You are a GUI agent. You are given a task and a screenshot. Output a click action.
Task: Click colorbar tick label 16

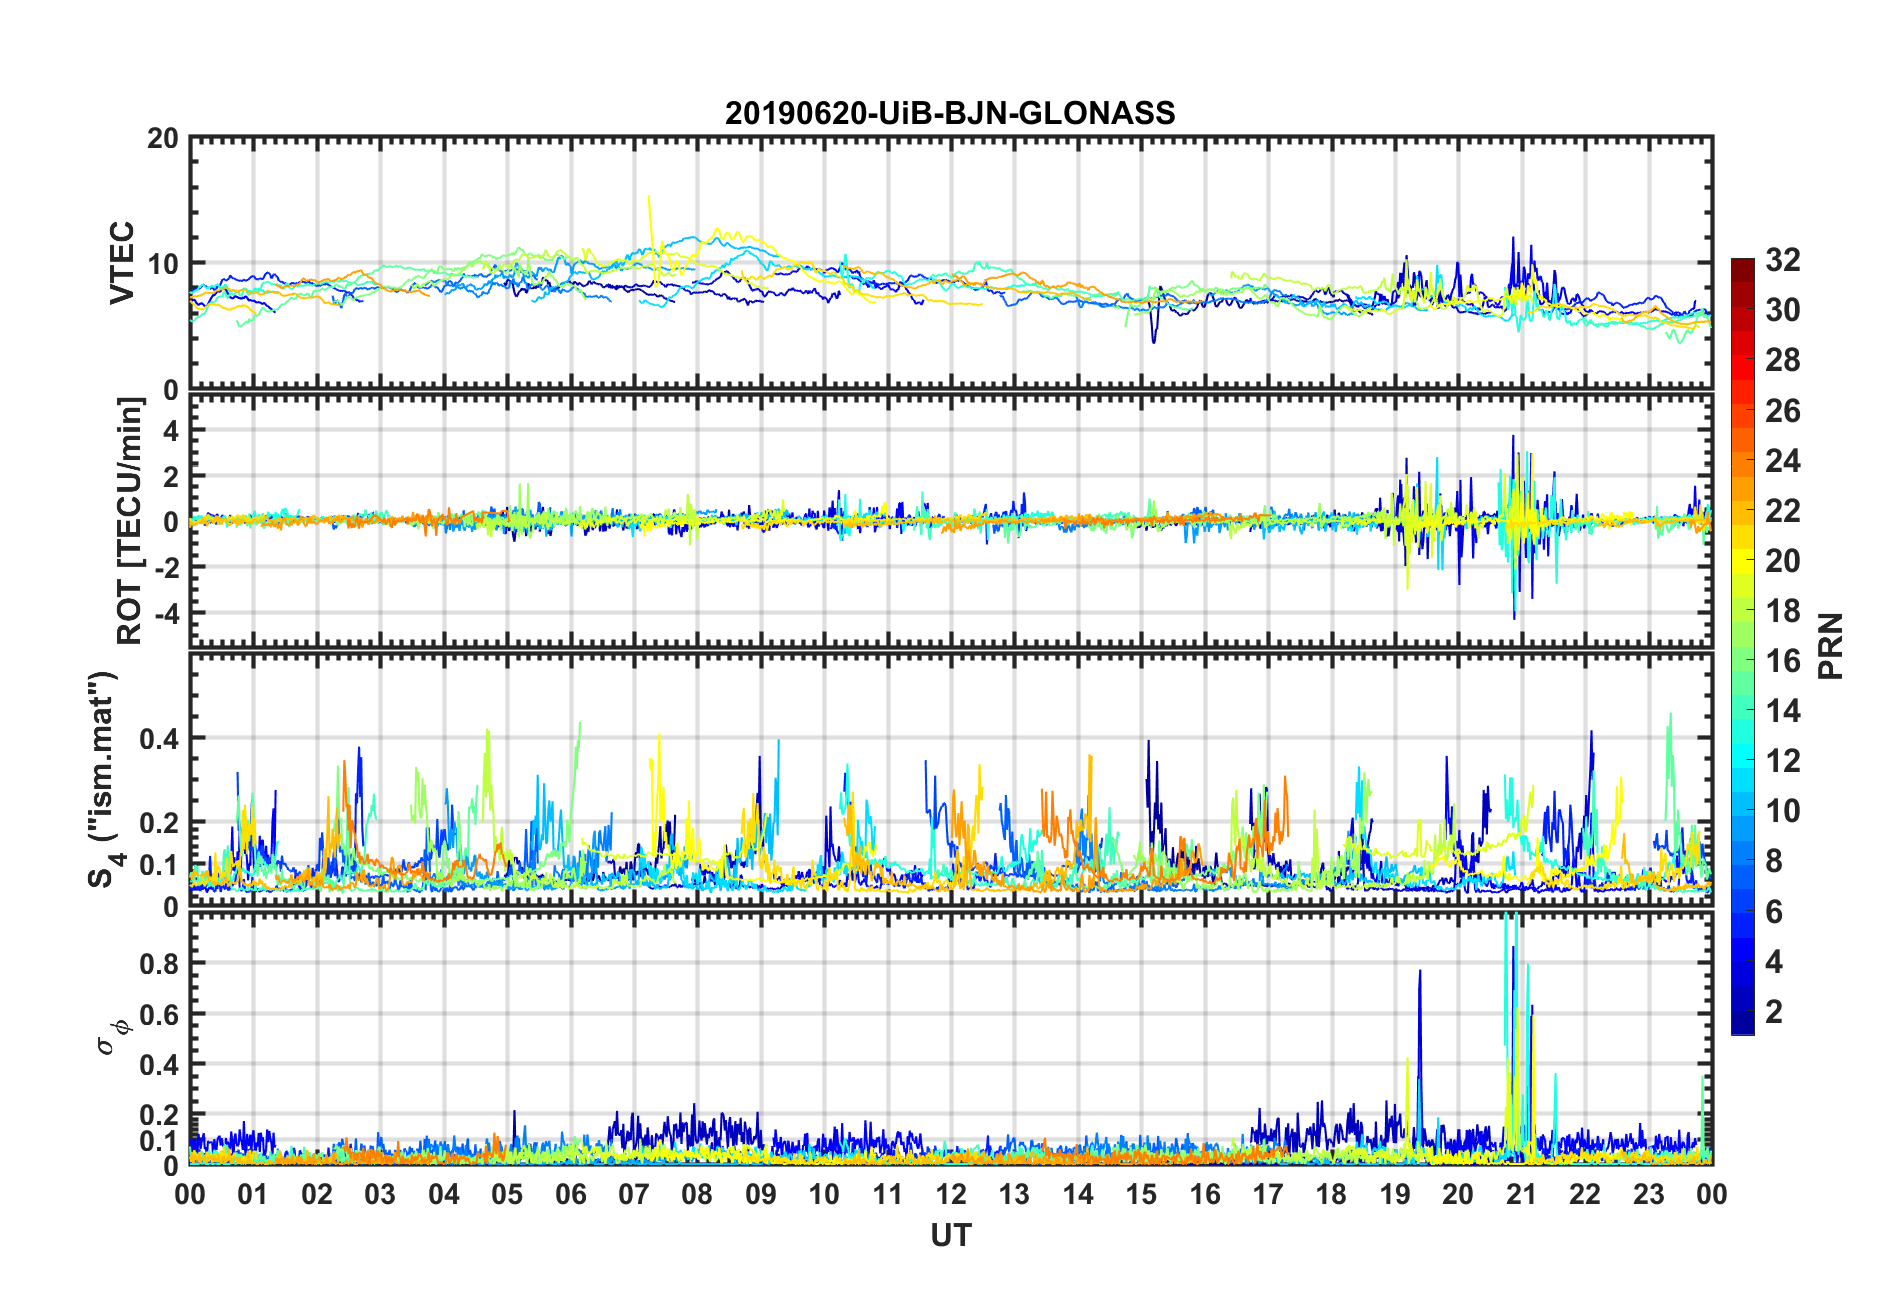1783,661
